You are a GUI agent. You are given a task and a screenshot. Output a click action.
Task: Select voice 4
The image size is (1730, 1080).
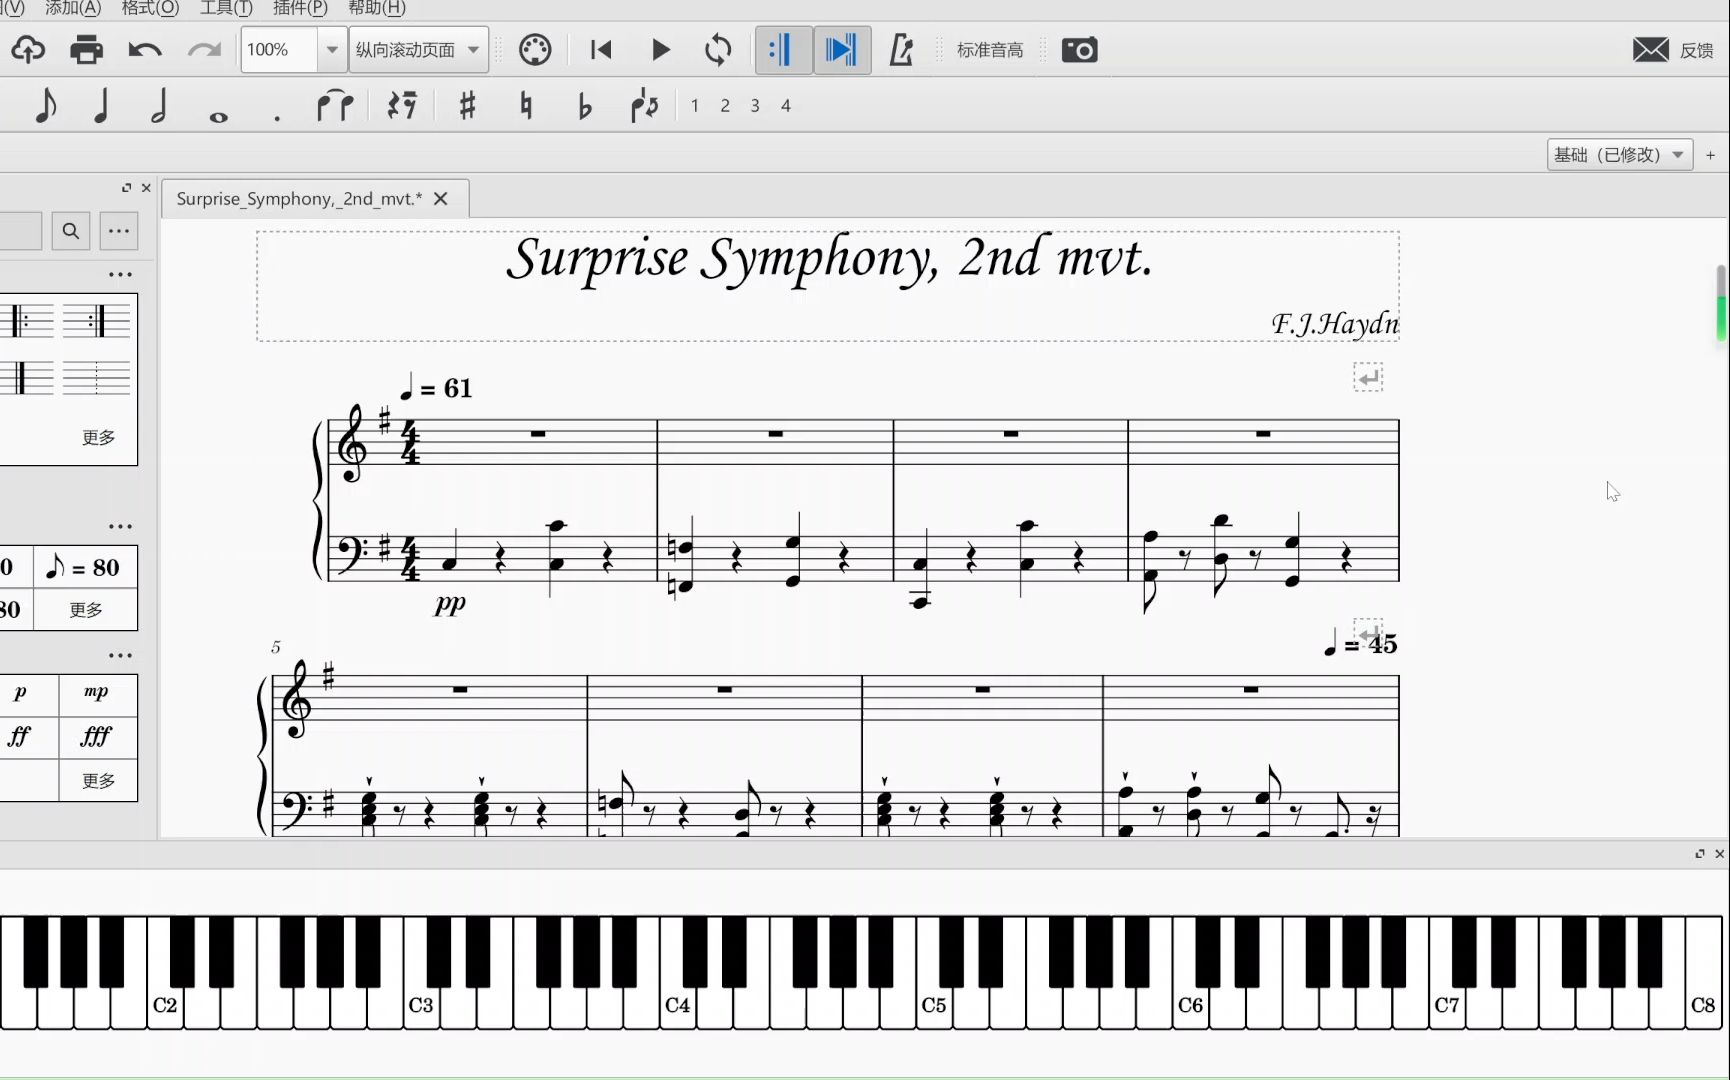point(786,105)
